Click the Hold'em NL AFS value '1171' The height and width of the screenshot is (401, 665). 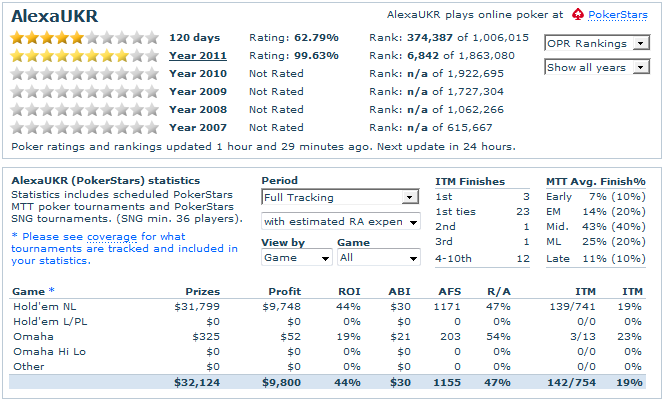(x=447, y=307)
